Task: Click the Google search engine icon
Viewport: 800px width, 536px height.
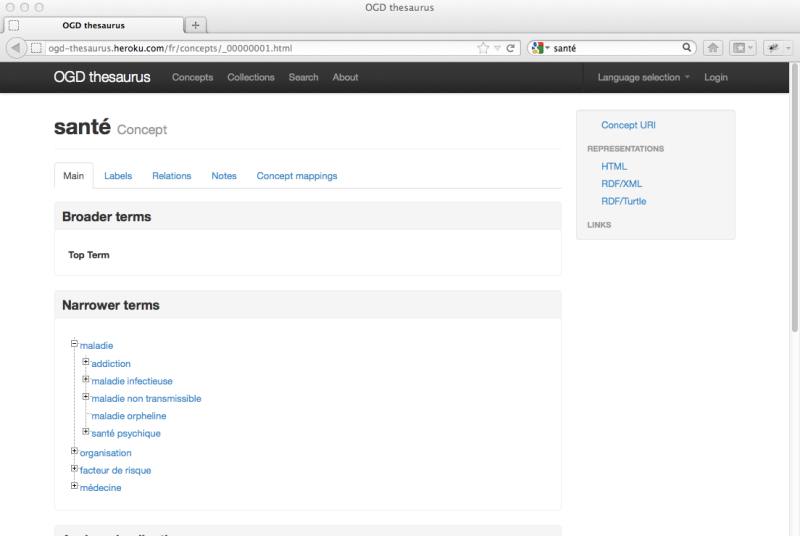Action: click(x=537, y=48)
